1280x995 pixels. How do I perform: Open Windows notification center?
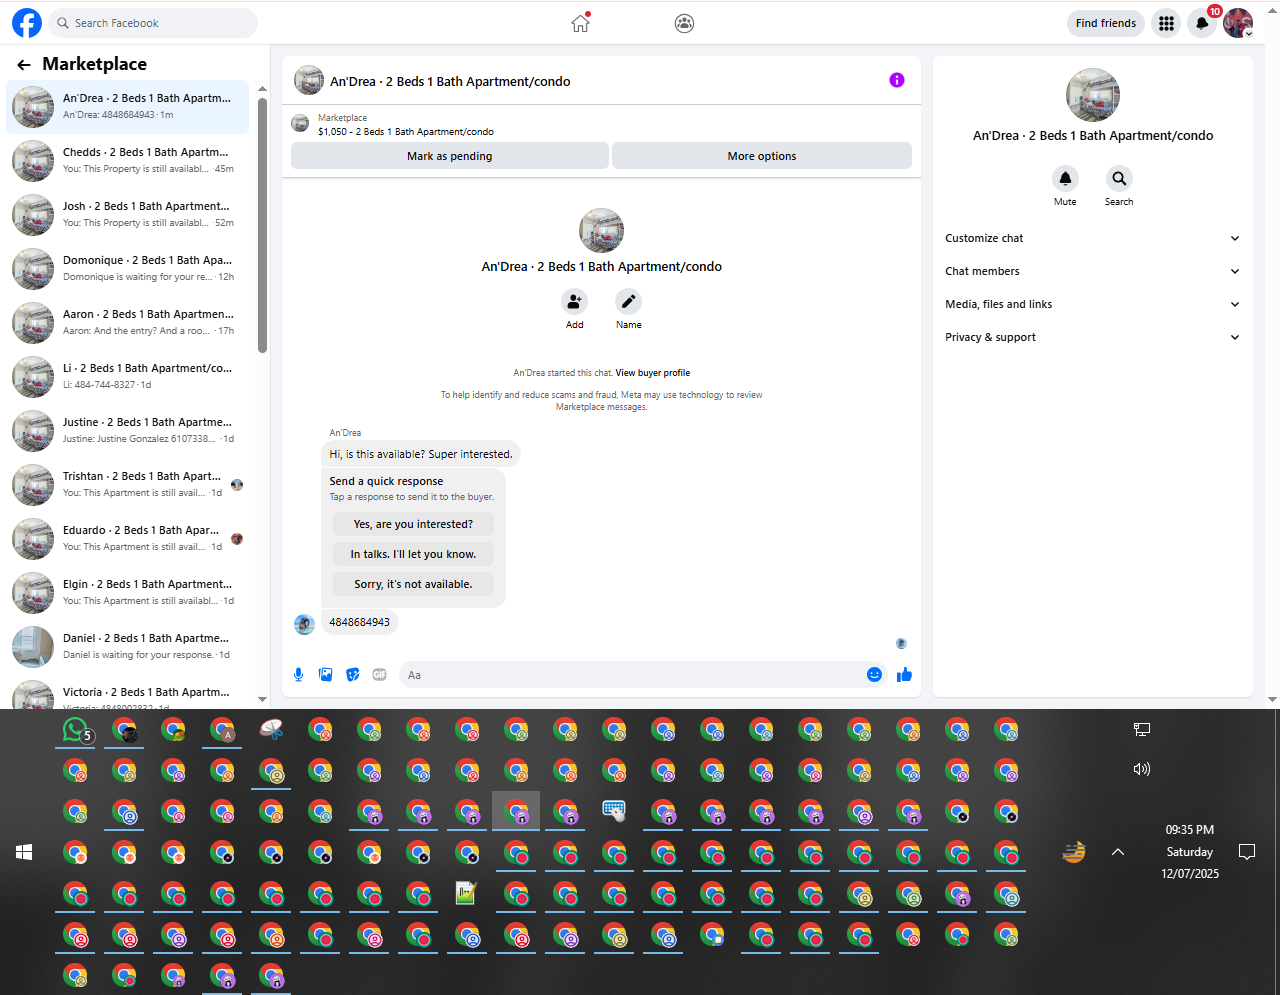tap(1246, 852)
